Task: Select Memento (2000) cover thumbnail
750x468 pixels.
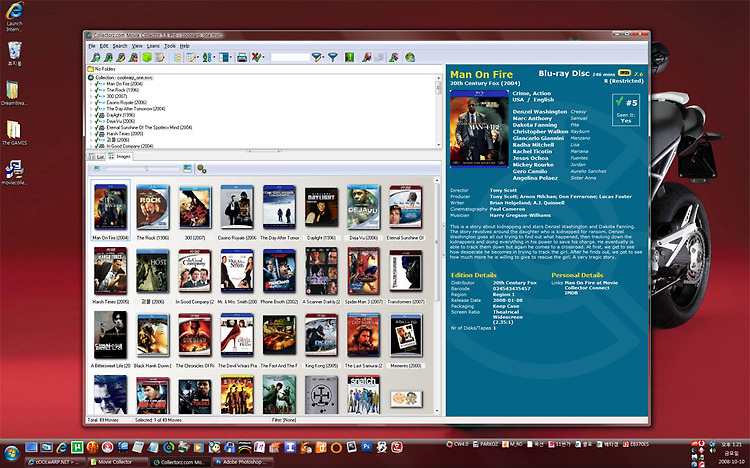Action: click(406, 335)
